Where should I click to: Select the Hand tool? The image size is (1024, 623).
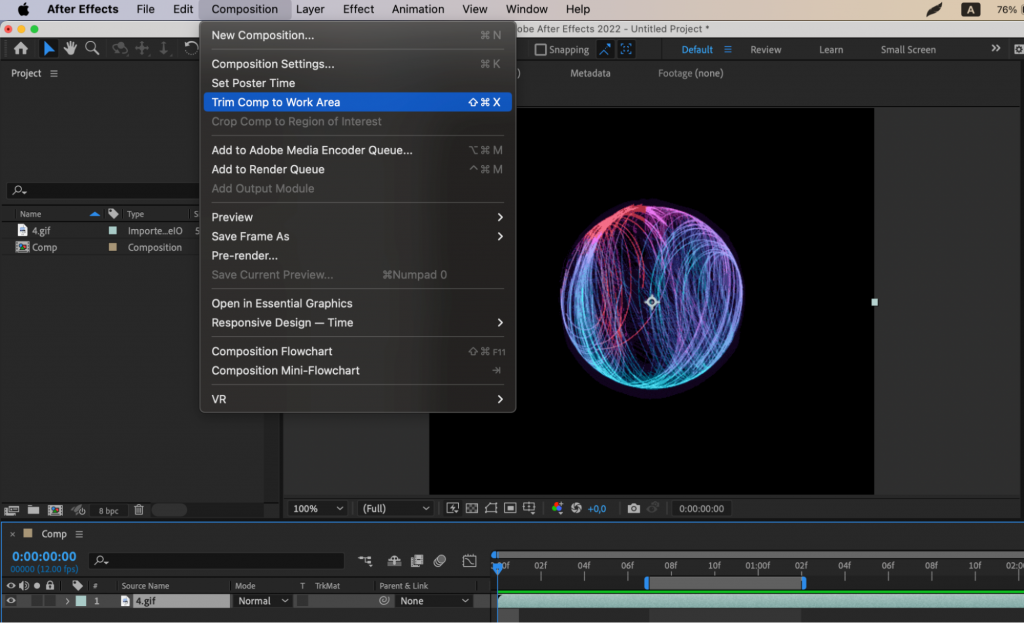[70, 48]
